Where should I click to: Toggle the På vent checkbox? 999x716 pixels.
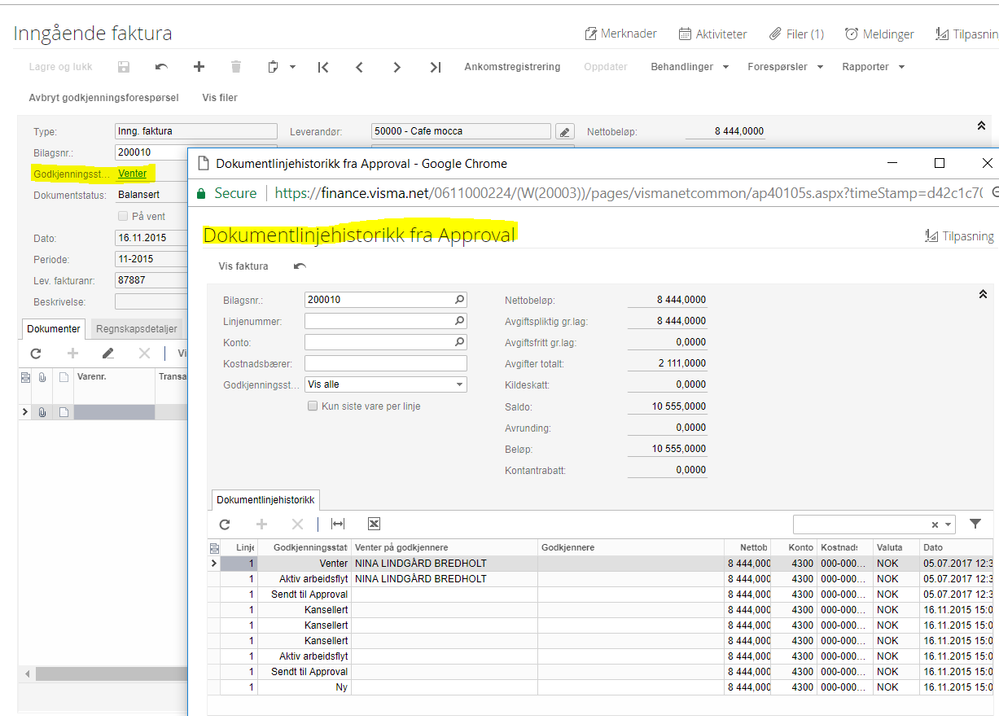click(x=123, y=216)
